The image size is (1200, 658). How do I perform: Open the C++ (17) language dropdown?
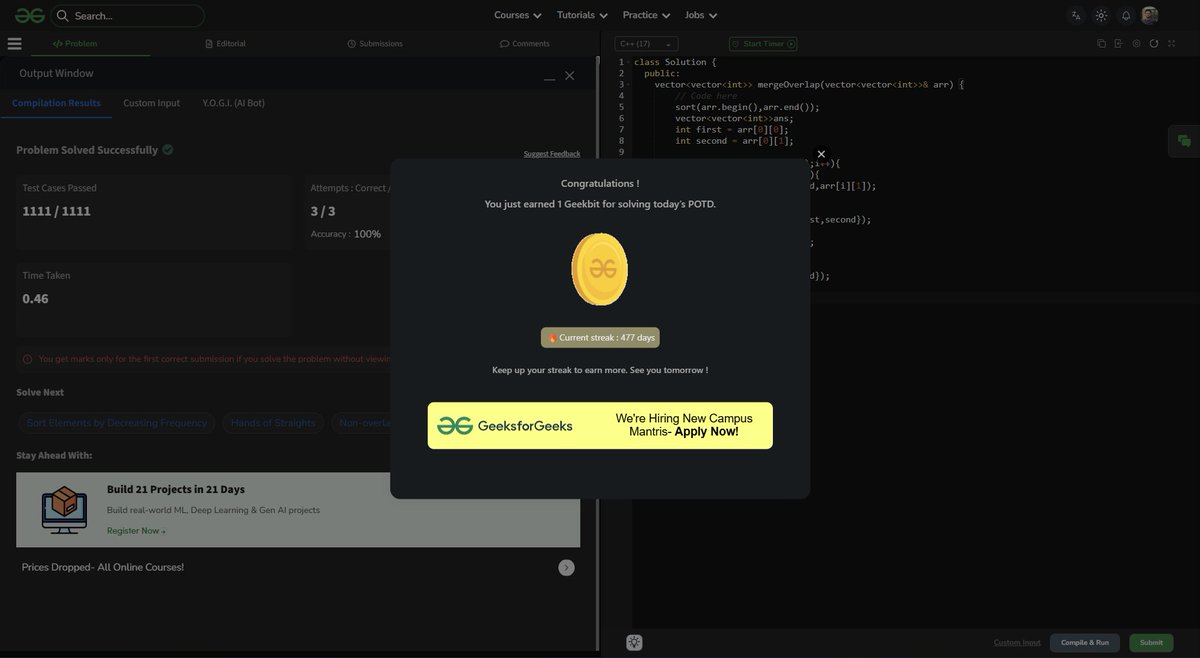[646, 44]
